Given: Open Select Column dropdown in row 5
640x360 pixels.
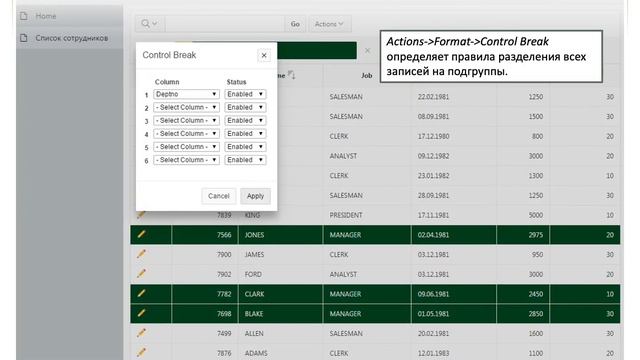Looking at the screenshot, I should 186,147.
